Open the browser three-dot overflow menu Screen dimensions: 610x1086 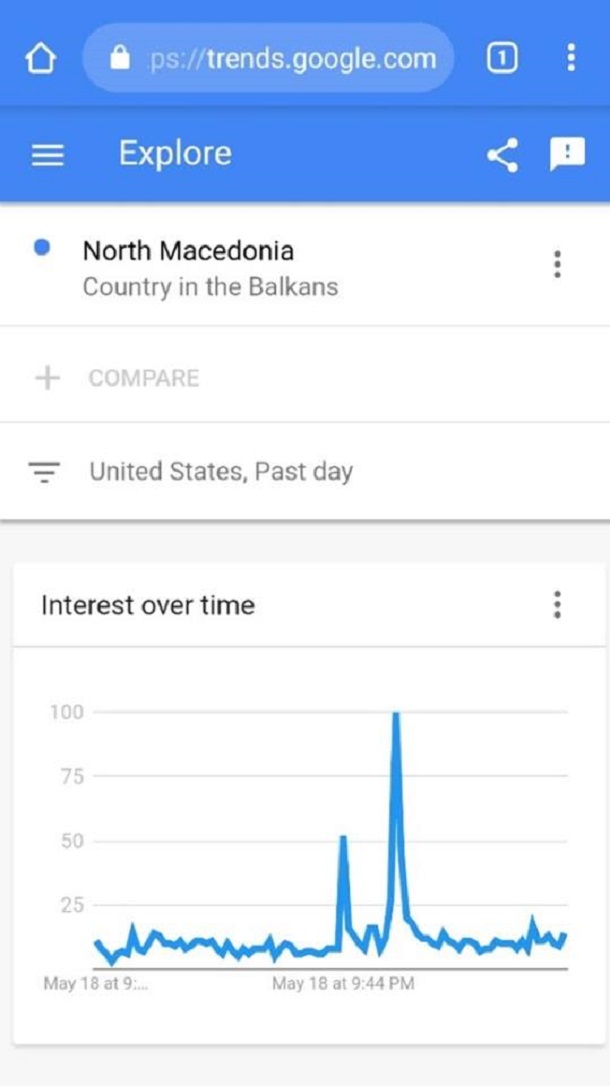pos(571,58)
